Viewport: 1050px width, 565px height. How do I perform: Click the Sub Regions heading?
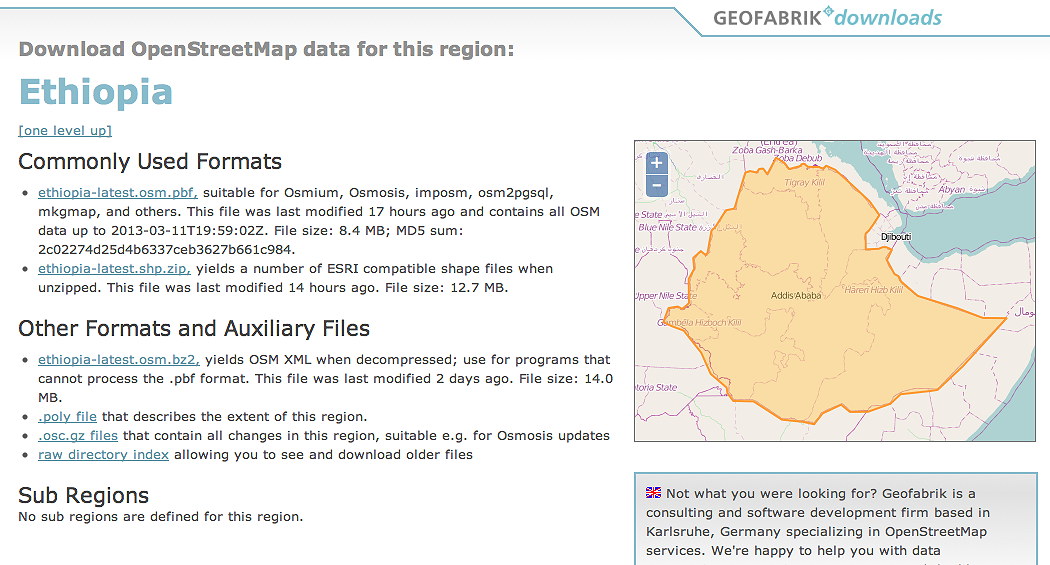pos(84,496)
